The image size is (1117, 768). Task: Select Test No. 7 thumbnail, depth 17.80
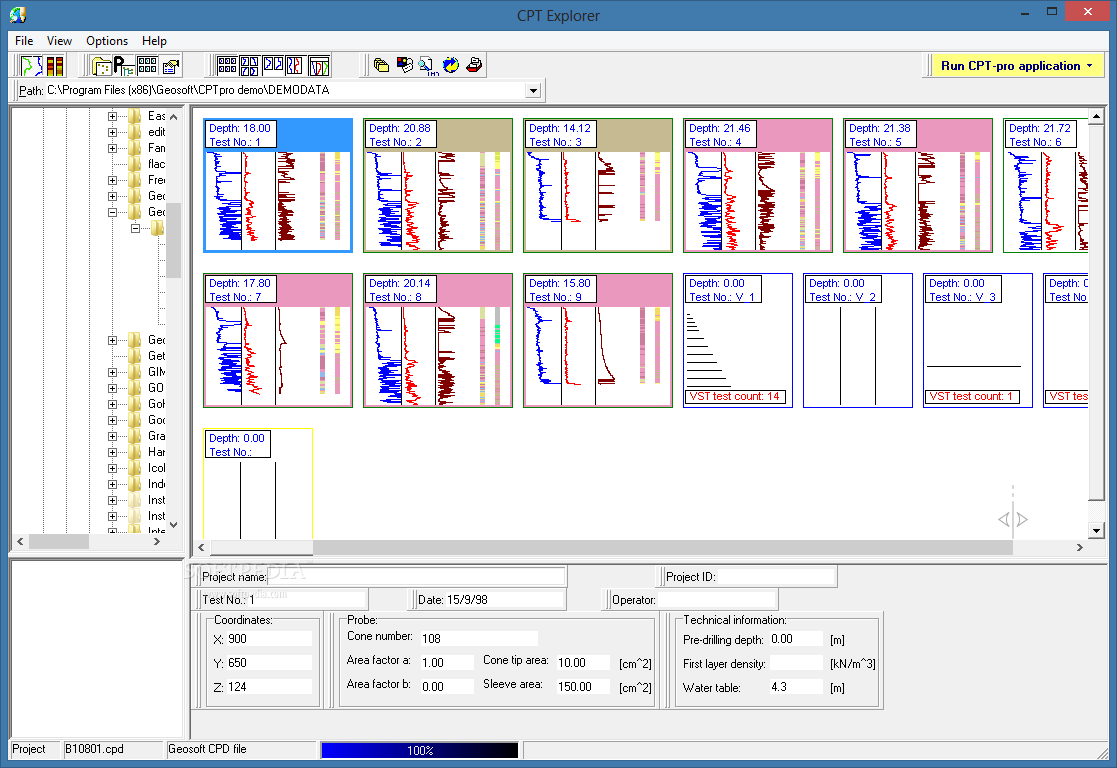pos(278,341)
